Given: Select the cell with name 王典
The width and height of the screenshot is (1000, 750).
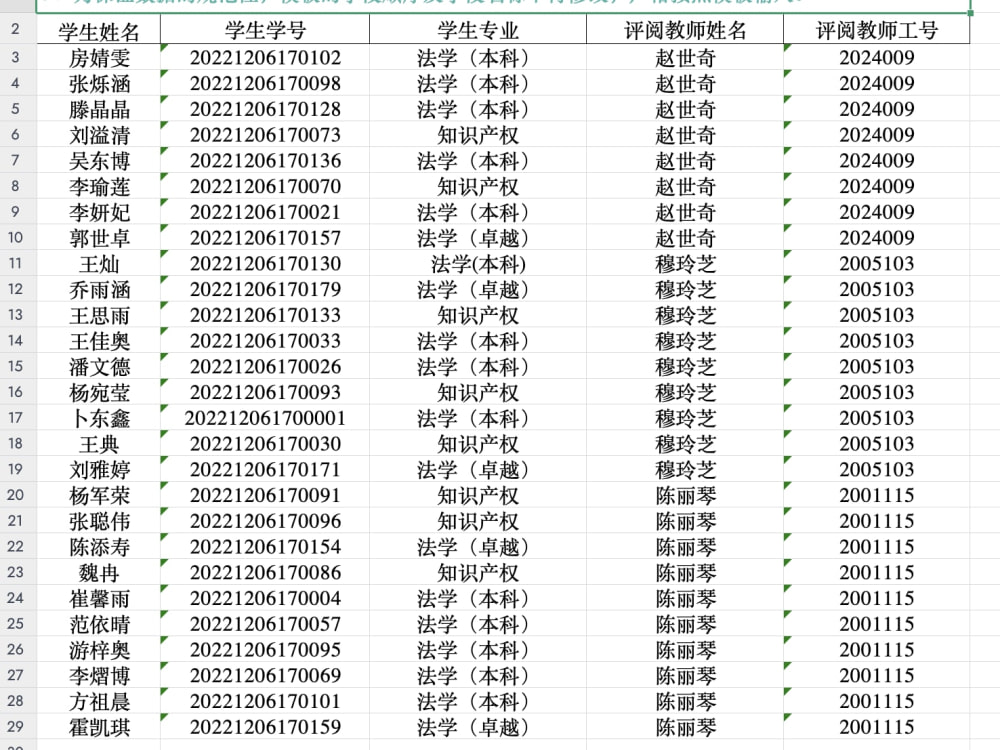Looking at the screenshot, I should [x=99, y=443].
